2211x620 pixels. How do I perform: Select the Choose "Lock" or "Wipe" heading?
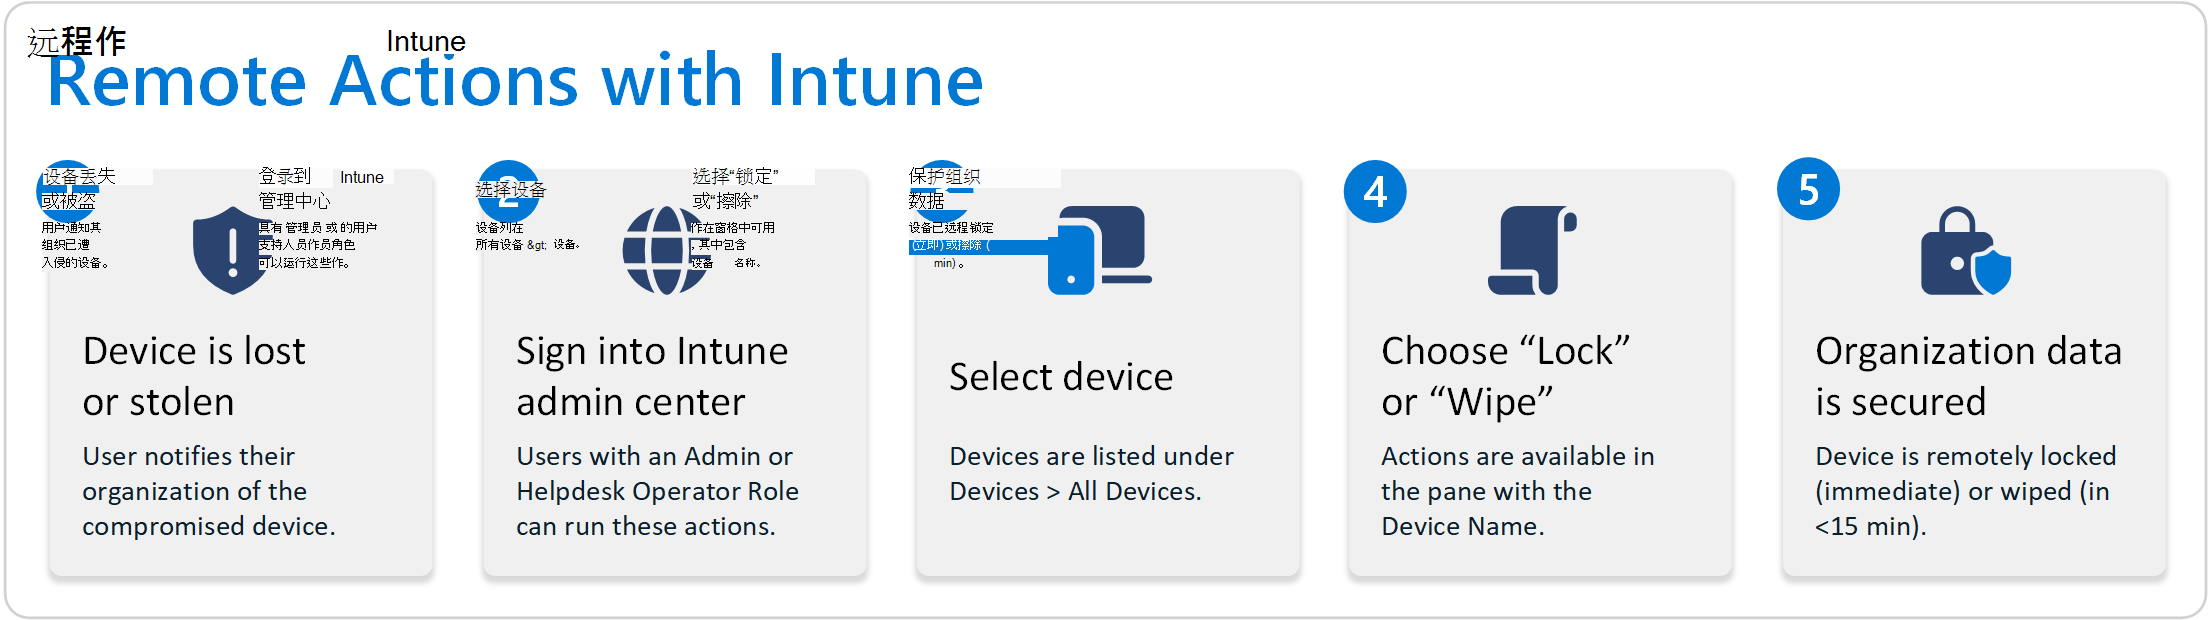(1506, 376)
